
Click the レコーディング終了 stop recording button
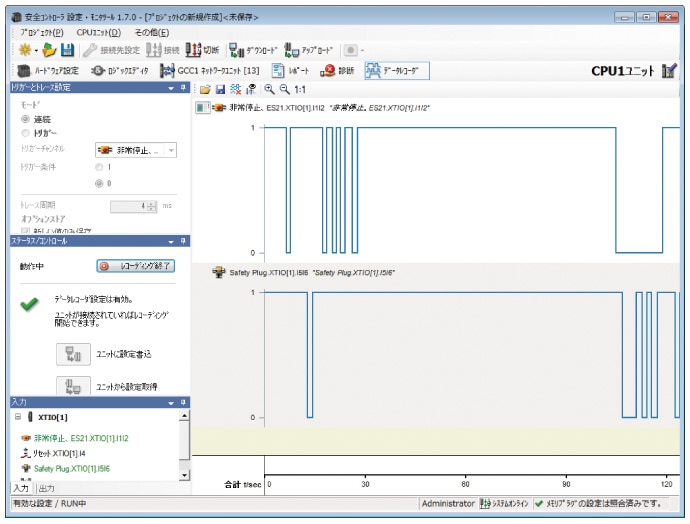pyautogui.click(x=136, y=266)
